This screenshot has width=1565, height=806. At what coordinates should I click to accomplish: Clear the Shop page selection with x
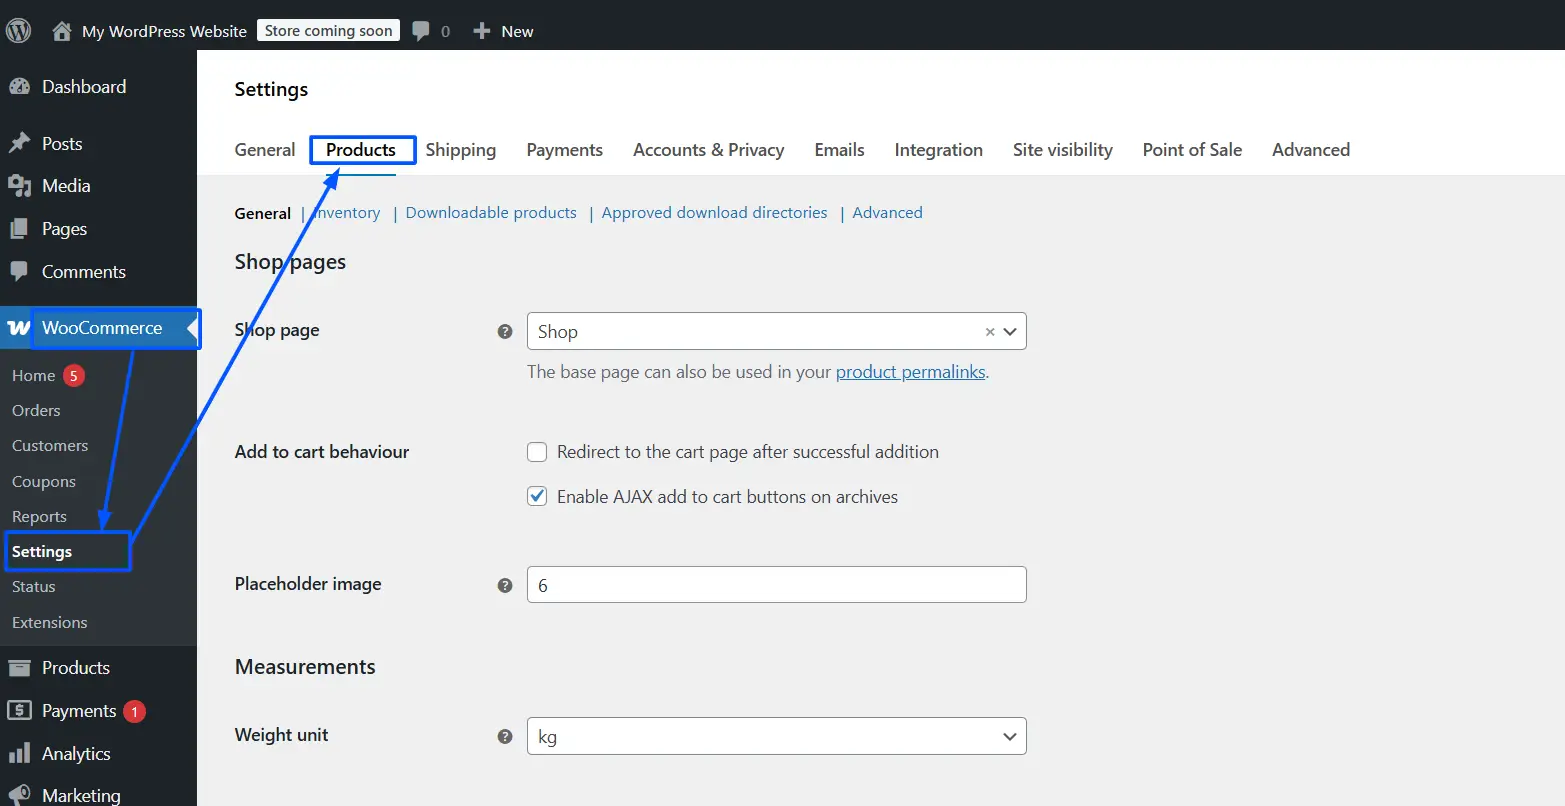pyautogui.click(x=990, y=332)
